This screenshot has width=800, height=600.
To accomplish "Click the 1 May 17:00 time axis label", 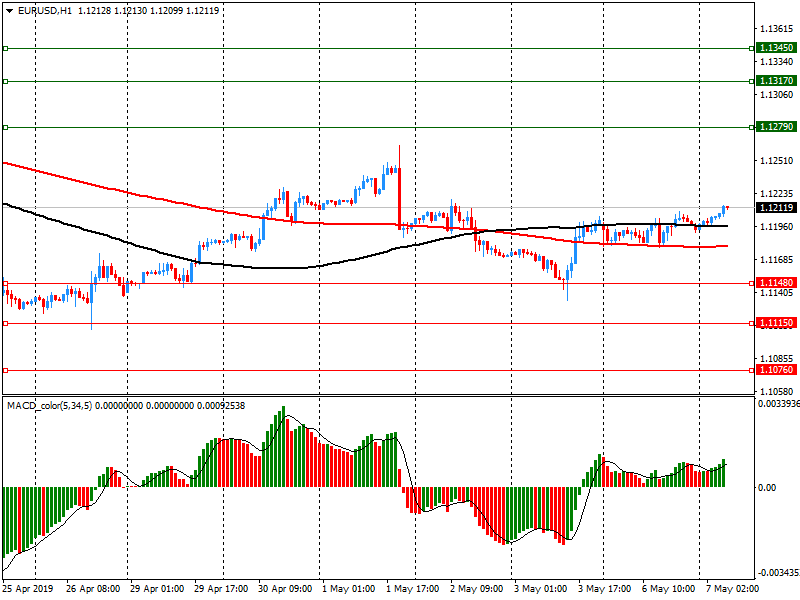I will pyautogui.click(x=412, y=589).
